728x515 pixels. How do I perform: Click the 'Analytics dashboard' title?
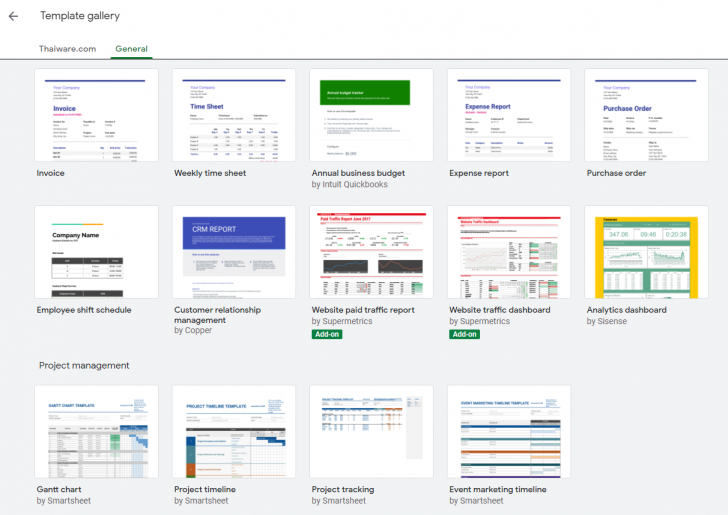click(626, 310)
